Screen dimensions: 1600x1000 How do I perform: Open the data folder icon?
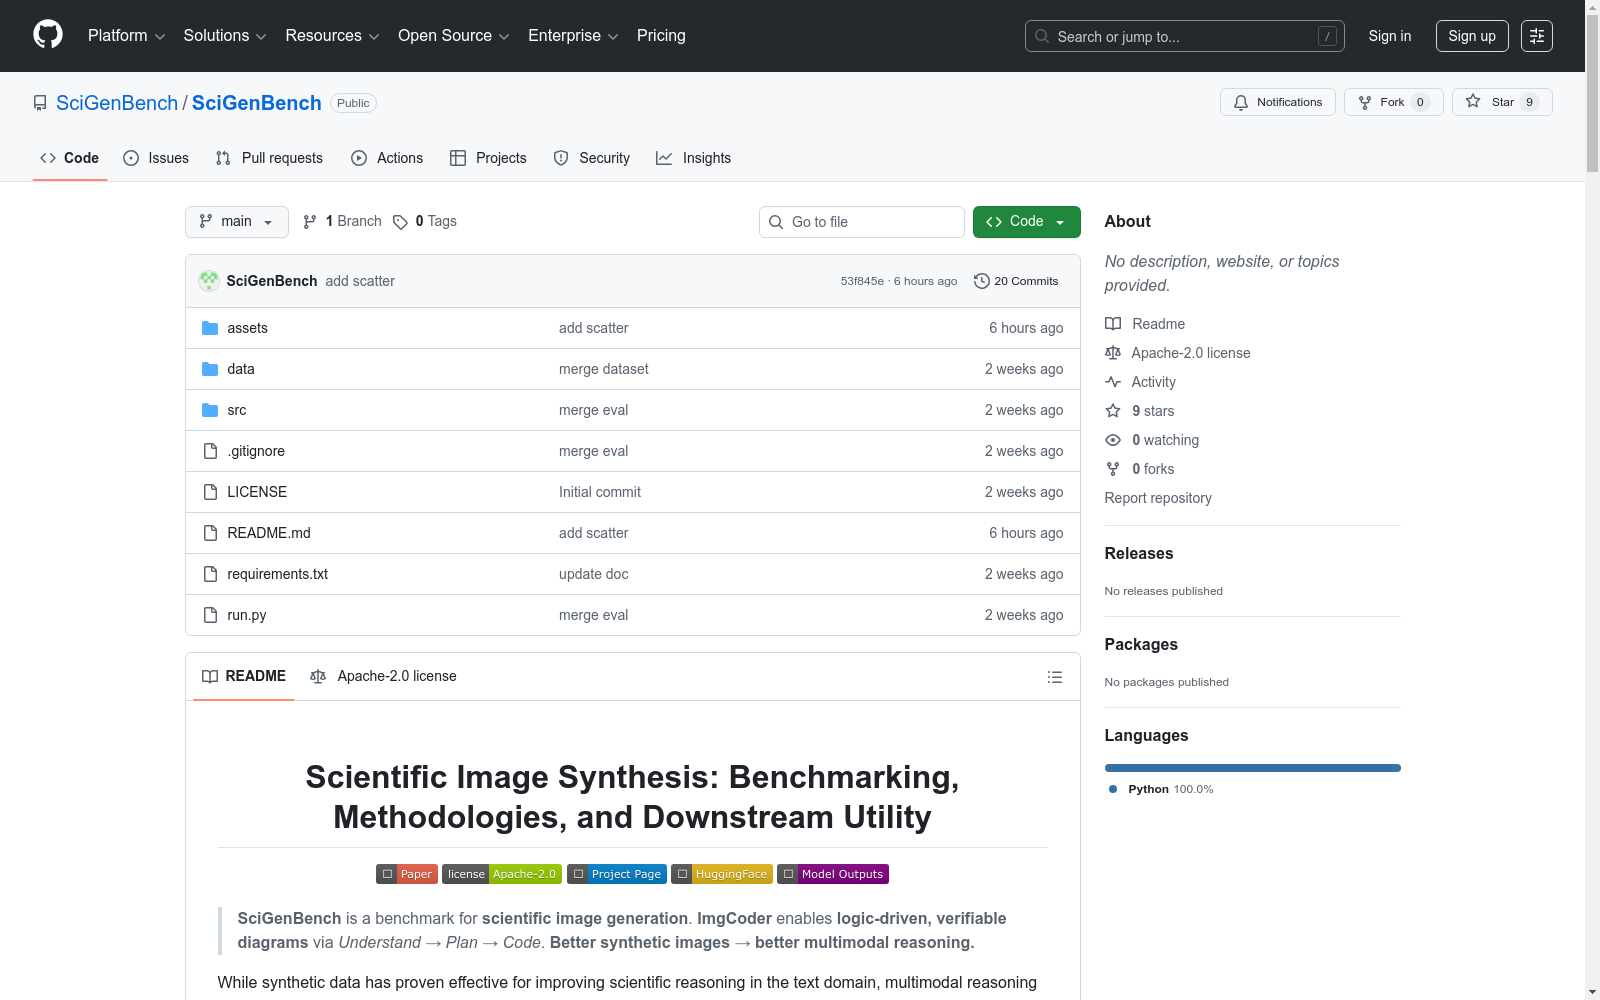point(210,369)
